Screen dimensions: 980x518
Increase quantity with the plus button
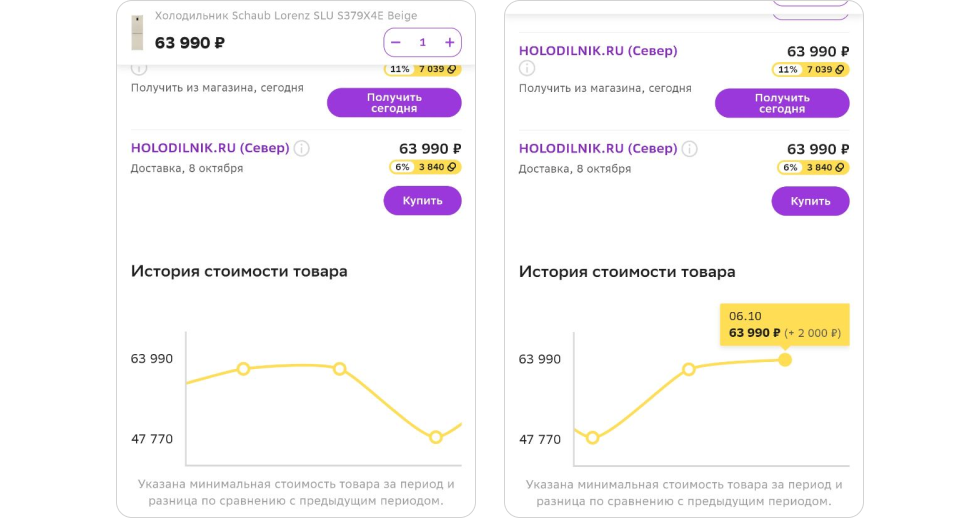pos(449,42)
